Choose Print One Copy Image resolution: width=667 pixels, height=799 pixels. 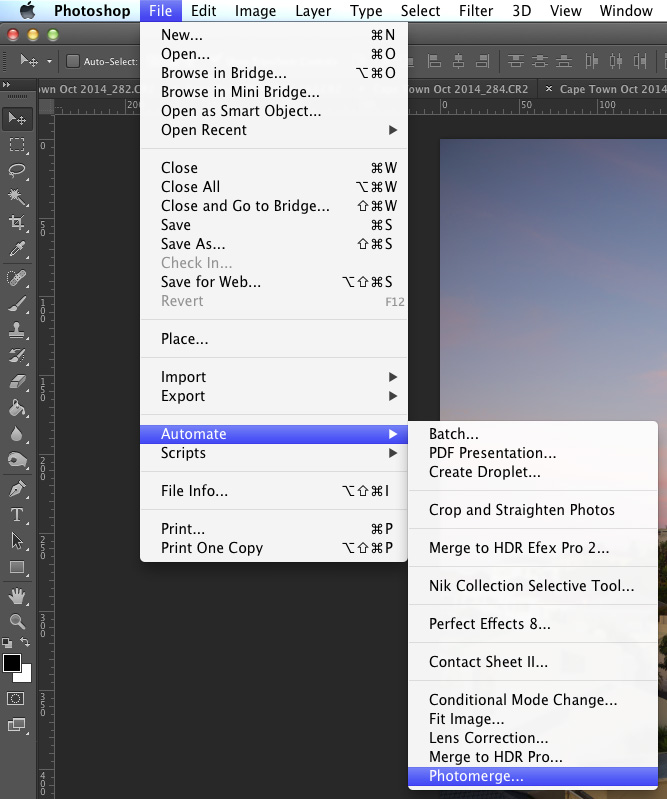[x=274, y=548]
